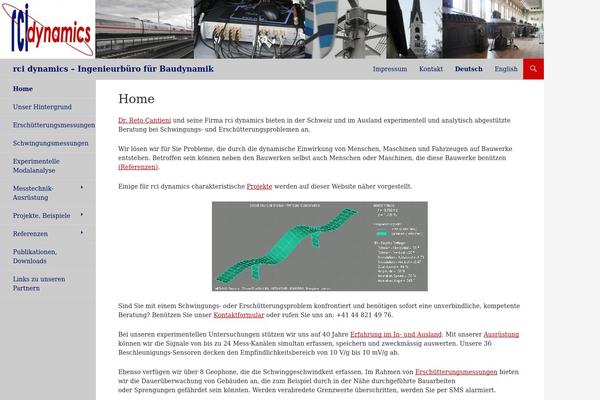Open Projekte, Beispiele sidebar item

point(42,216)
